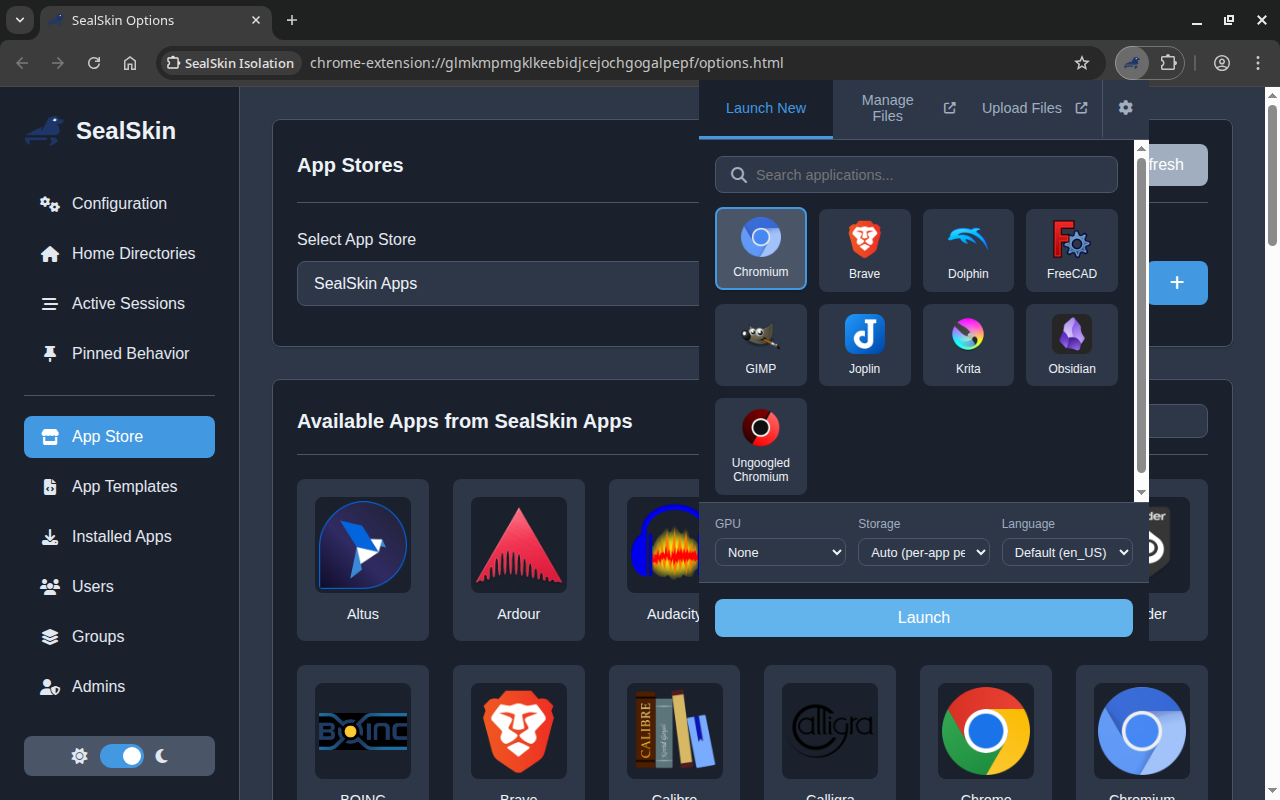This screenshot has height=800, width=1280.
Task: Pick the Dolphin file manager icon
Action: (x=967, y=249)
